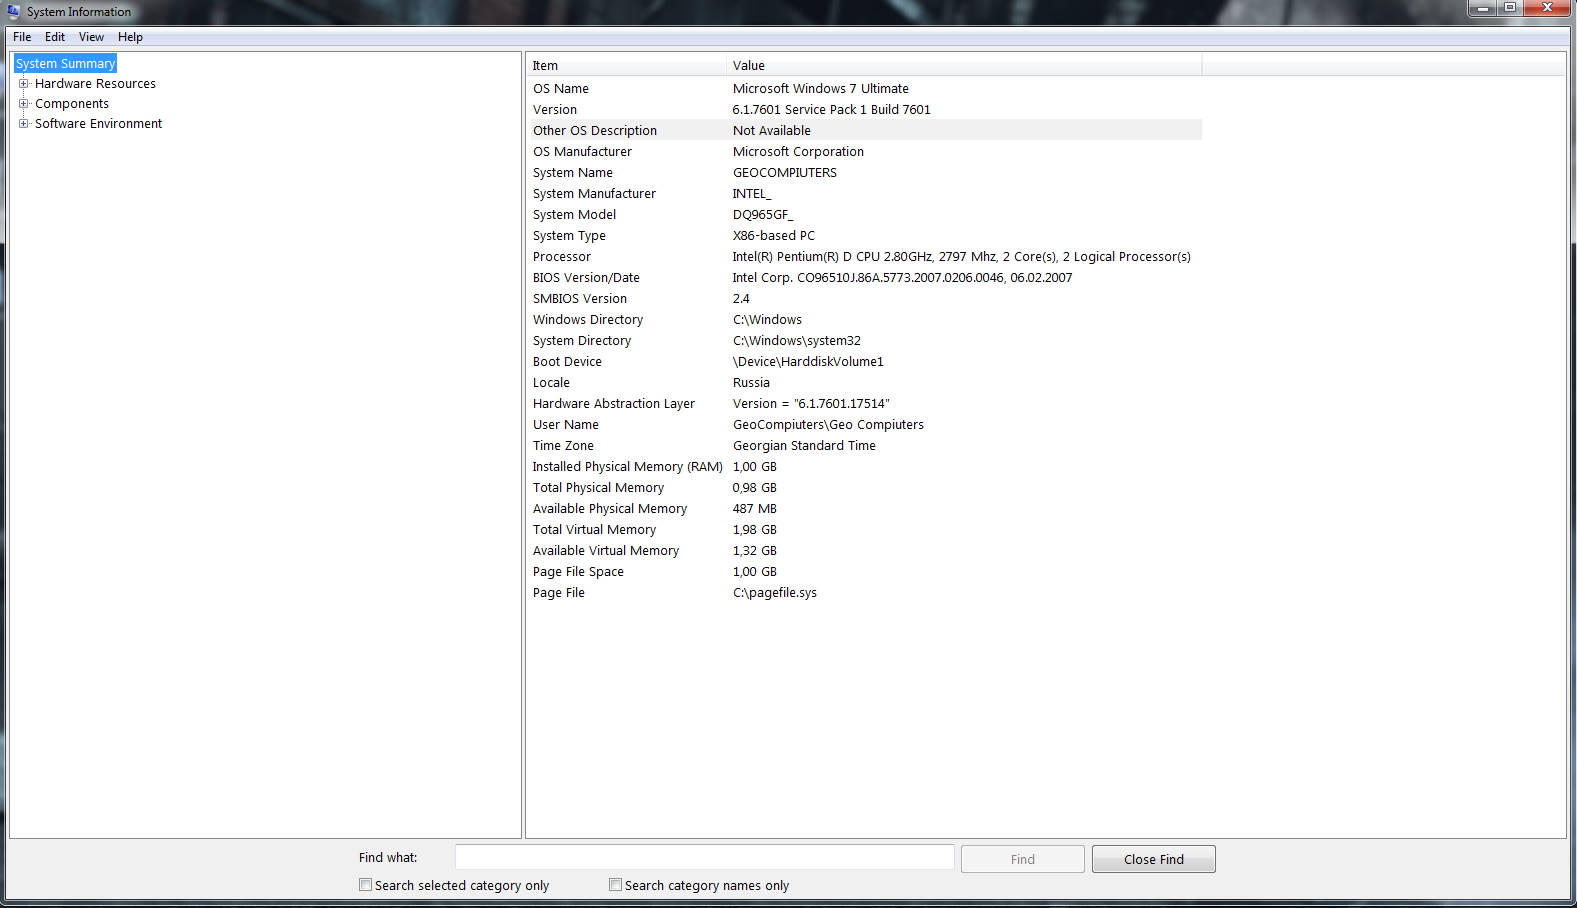Image resolution: width=1577 pixels, height=908 pixels.
Task: Select the SMBIOS Version row
Action: tap(864, 299)
